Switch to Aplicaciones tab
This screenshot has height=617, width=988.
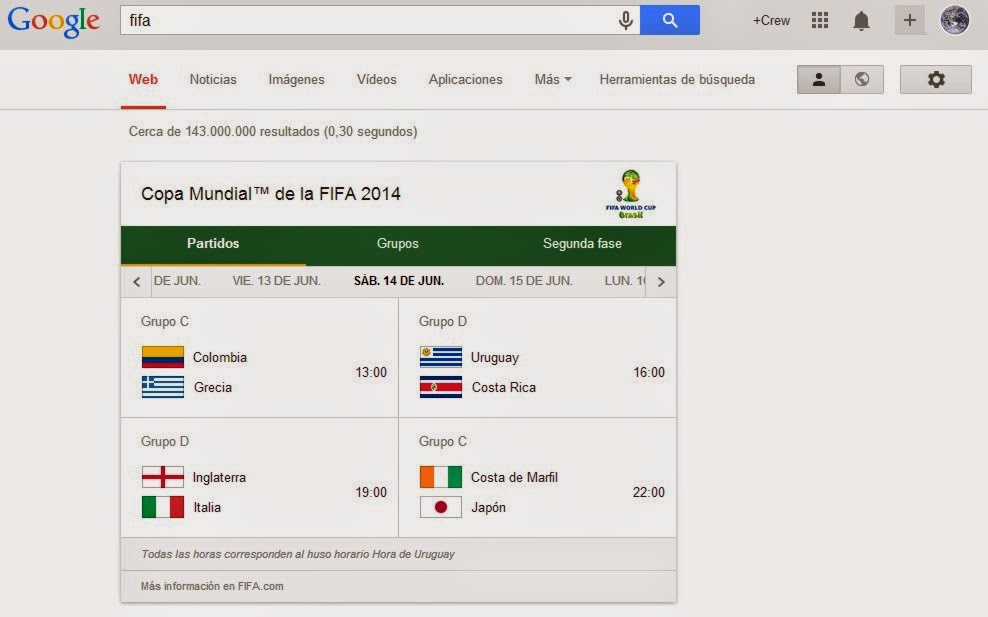[466, 79]
